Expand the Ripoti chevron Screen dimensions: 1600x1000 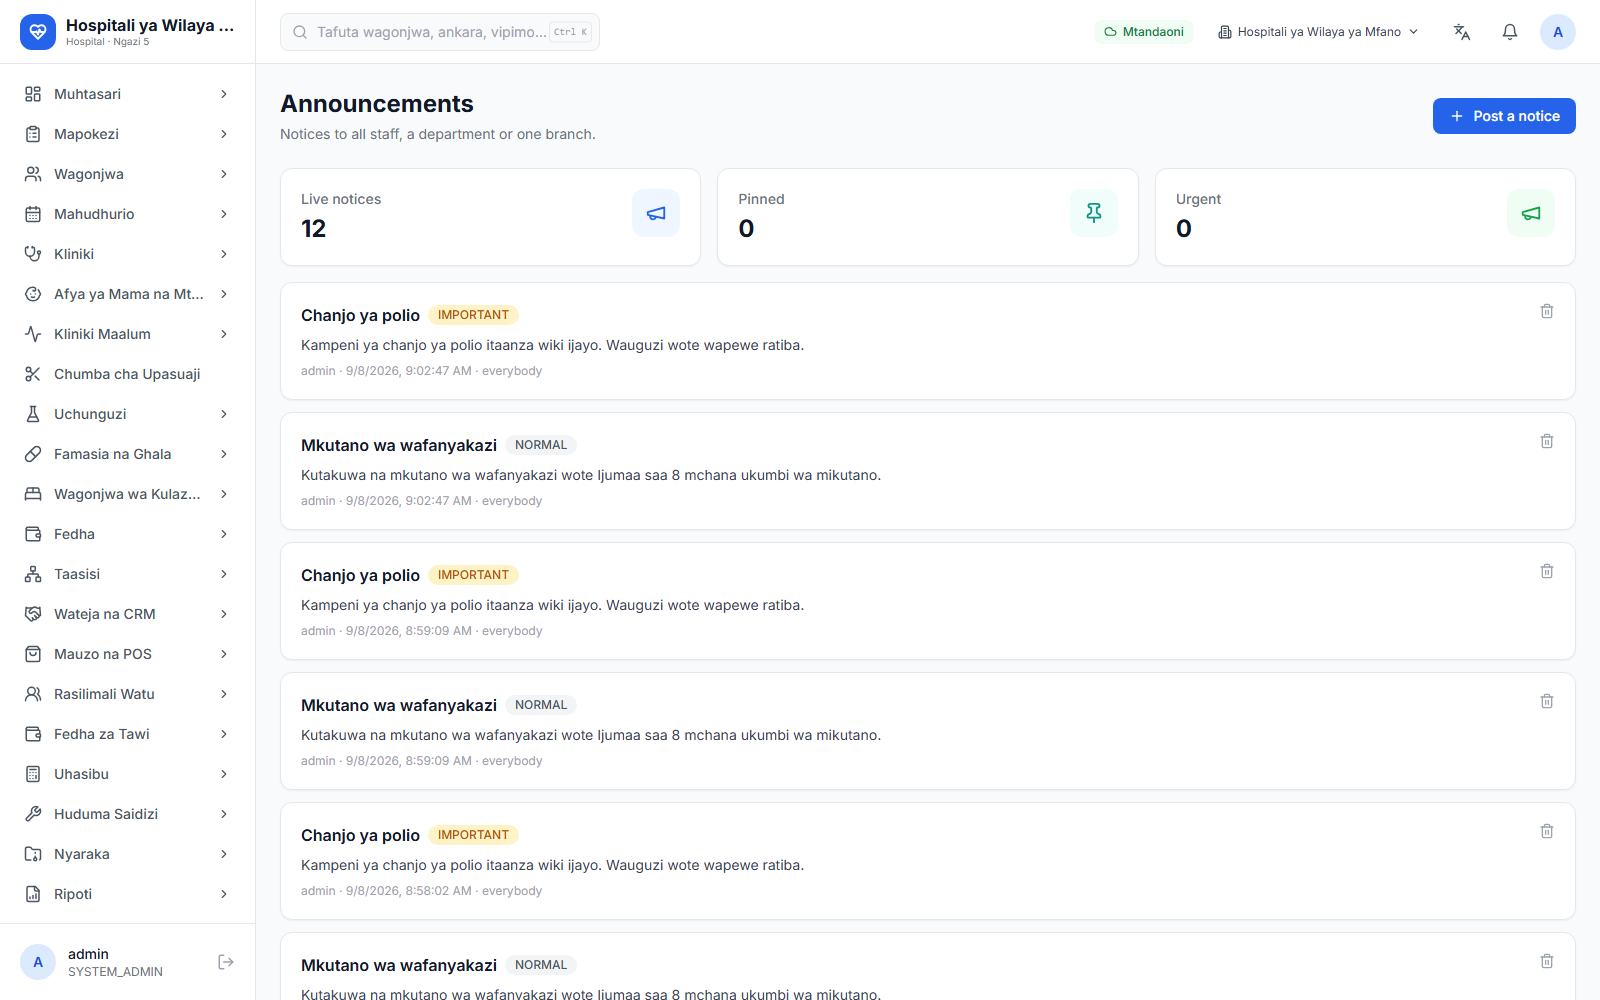[x=224, y=894]
